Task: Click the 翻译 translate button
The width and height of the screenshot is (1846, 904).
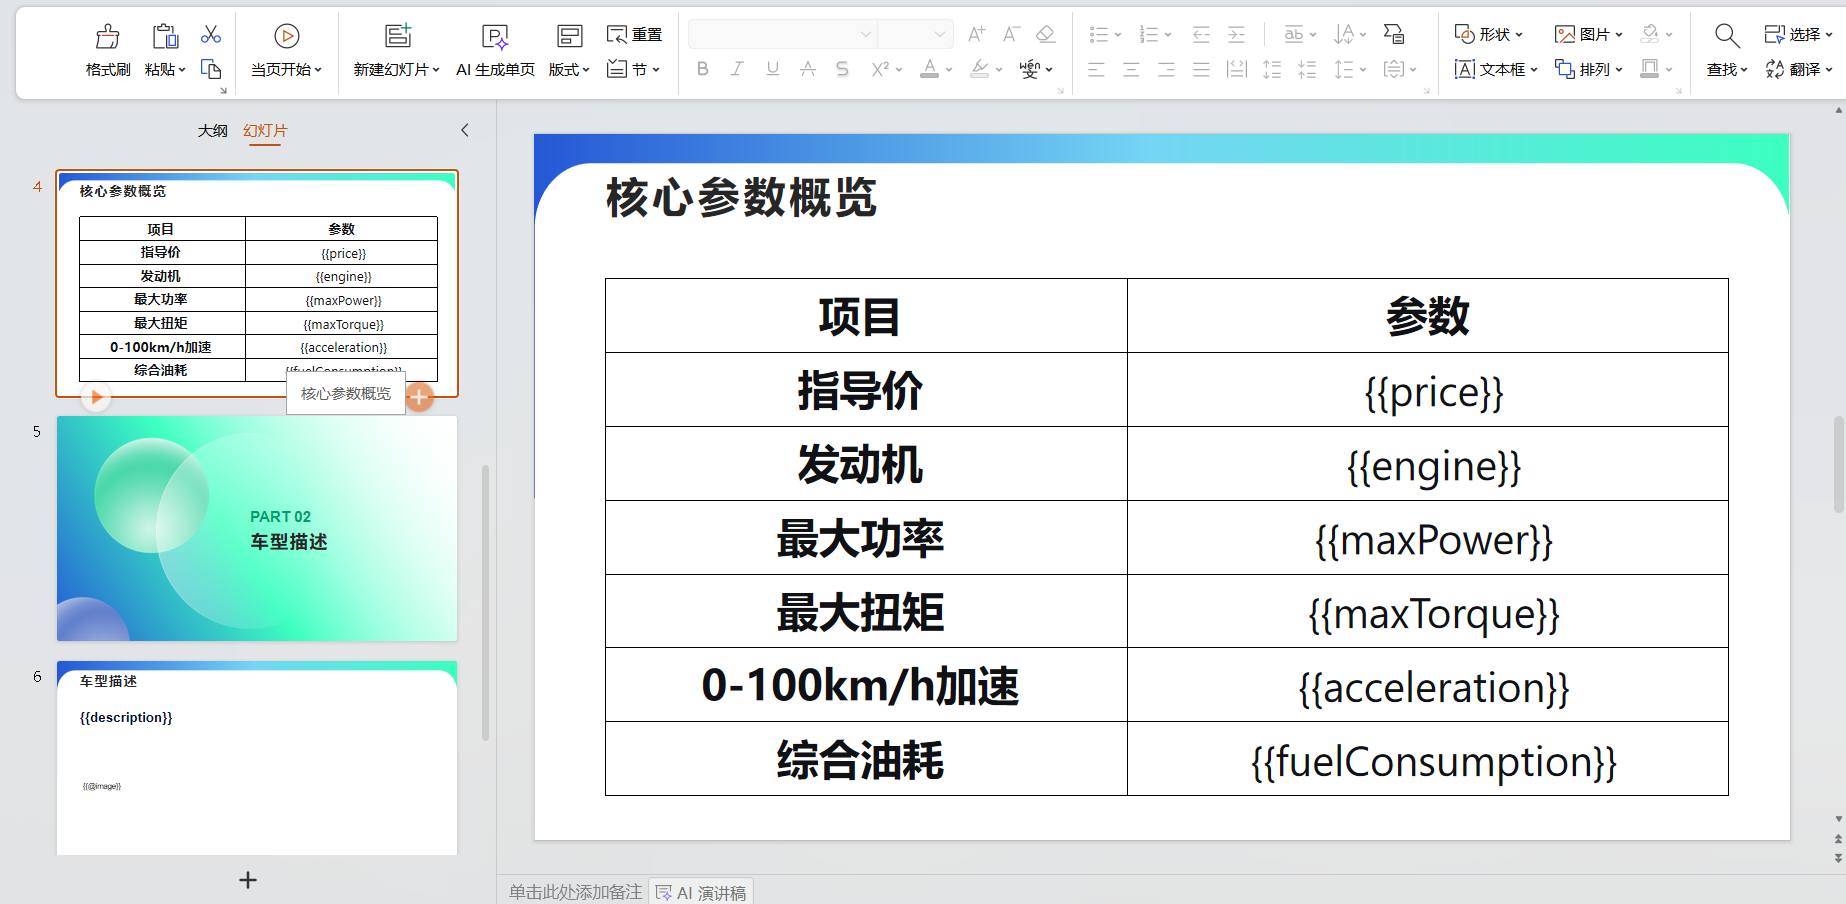Action: point(1797,69)
